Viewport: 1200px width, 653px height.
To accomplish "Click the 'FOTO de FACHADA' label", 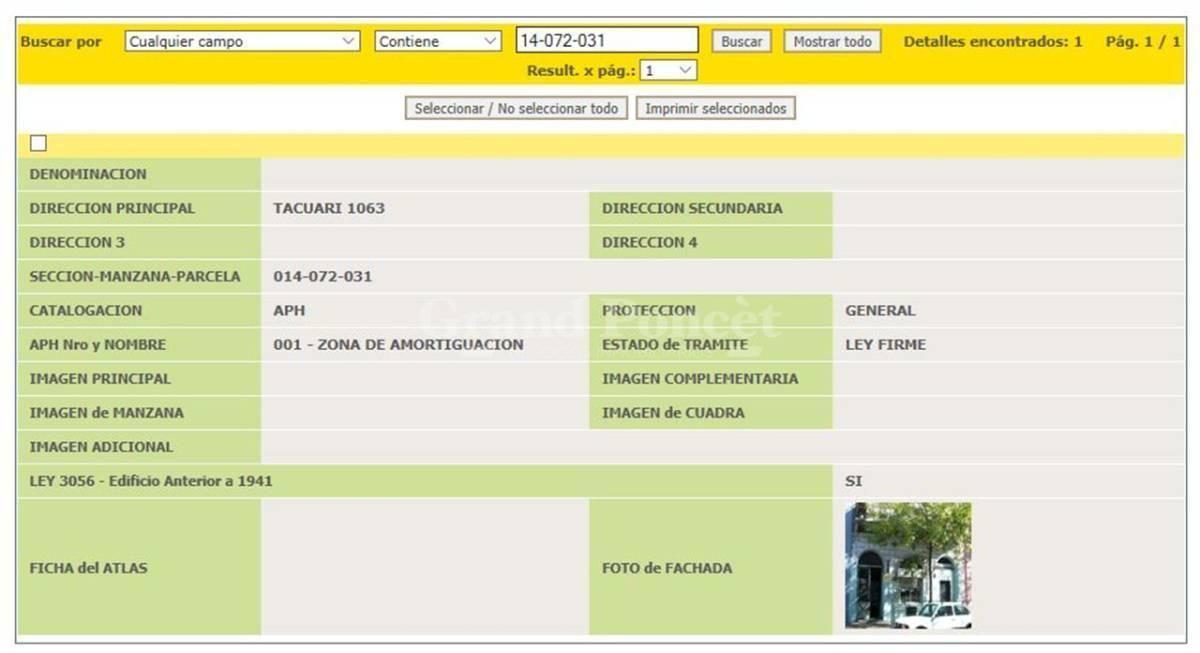I will 667,568.
